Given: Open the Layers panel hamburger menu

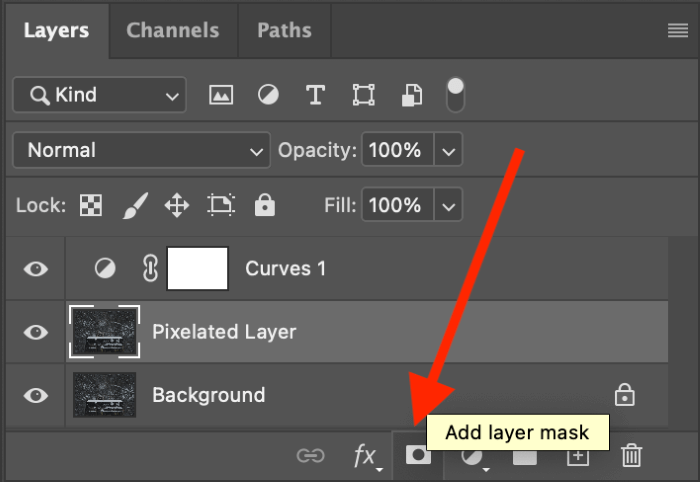Looking at the screenshot, I should [x=677, y=31].
